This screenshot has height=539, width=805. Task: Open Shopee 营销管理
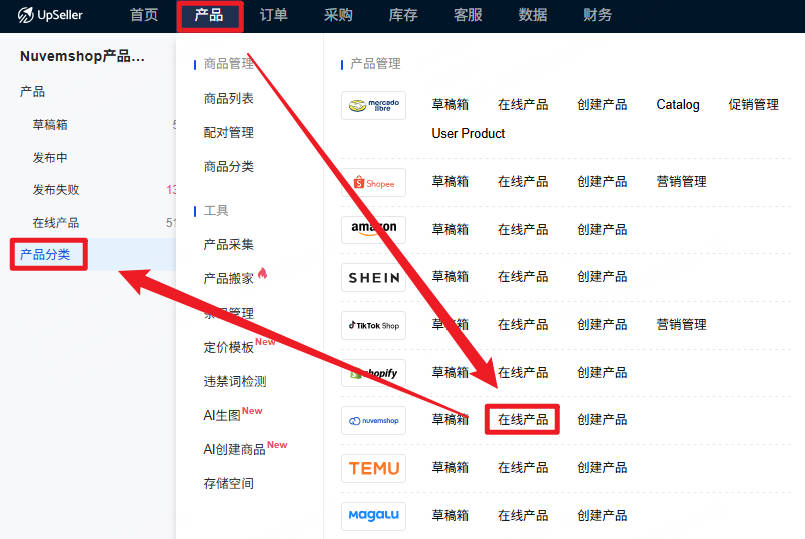coord(681,182)
